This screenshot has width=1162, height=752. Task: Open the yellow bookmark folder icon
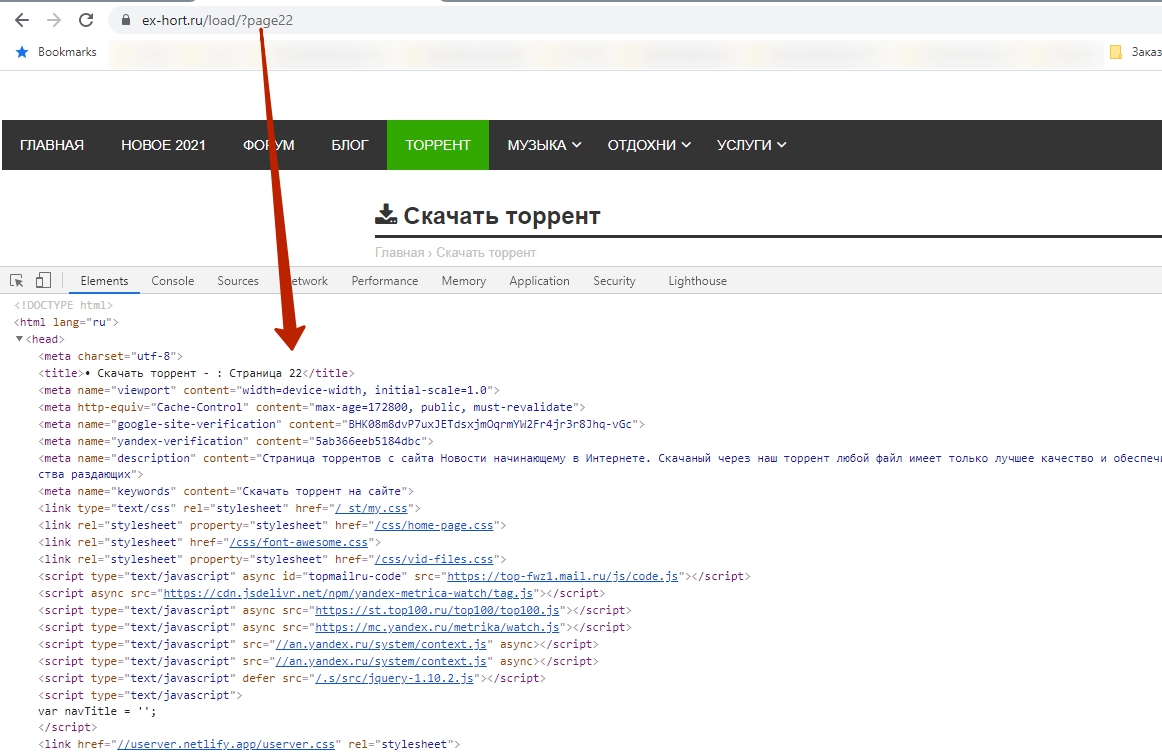(x=1115, y=52)
